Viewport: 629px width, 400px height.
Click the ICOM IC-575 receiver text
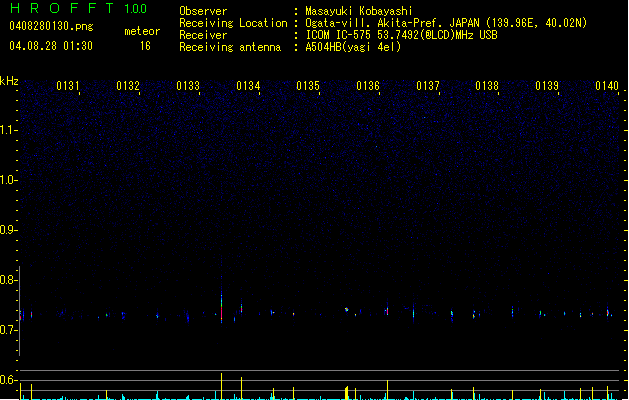[x=401, y=35]
